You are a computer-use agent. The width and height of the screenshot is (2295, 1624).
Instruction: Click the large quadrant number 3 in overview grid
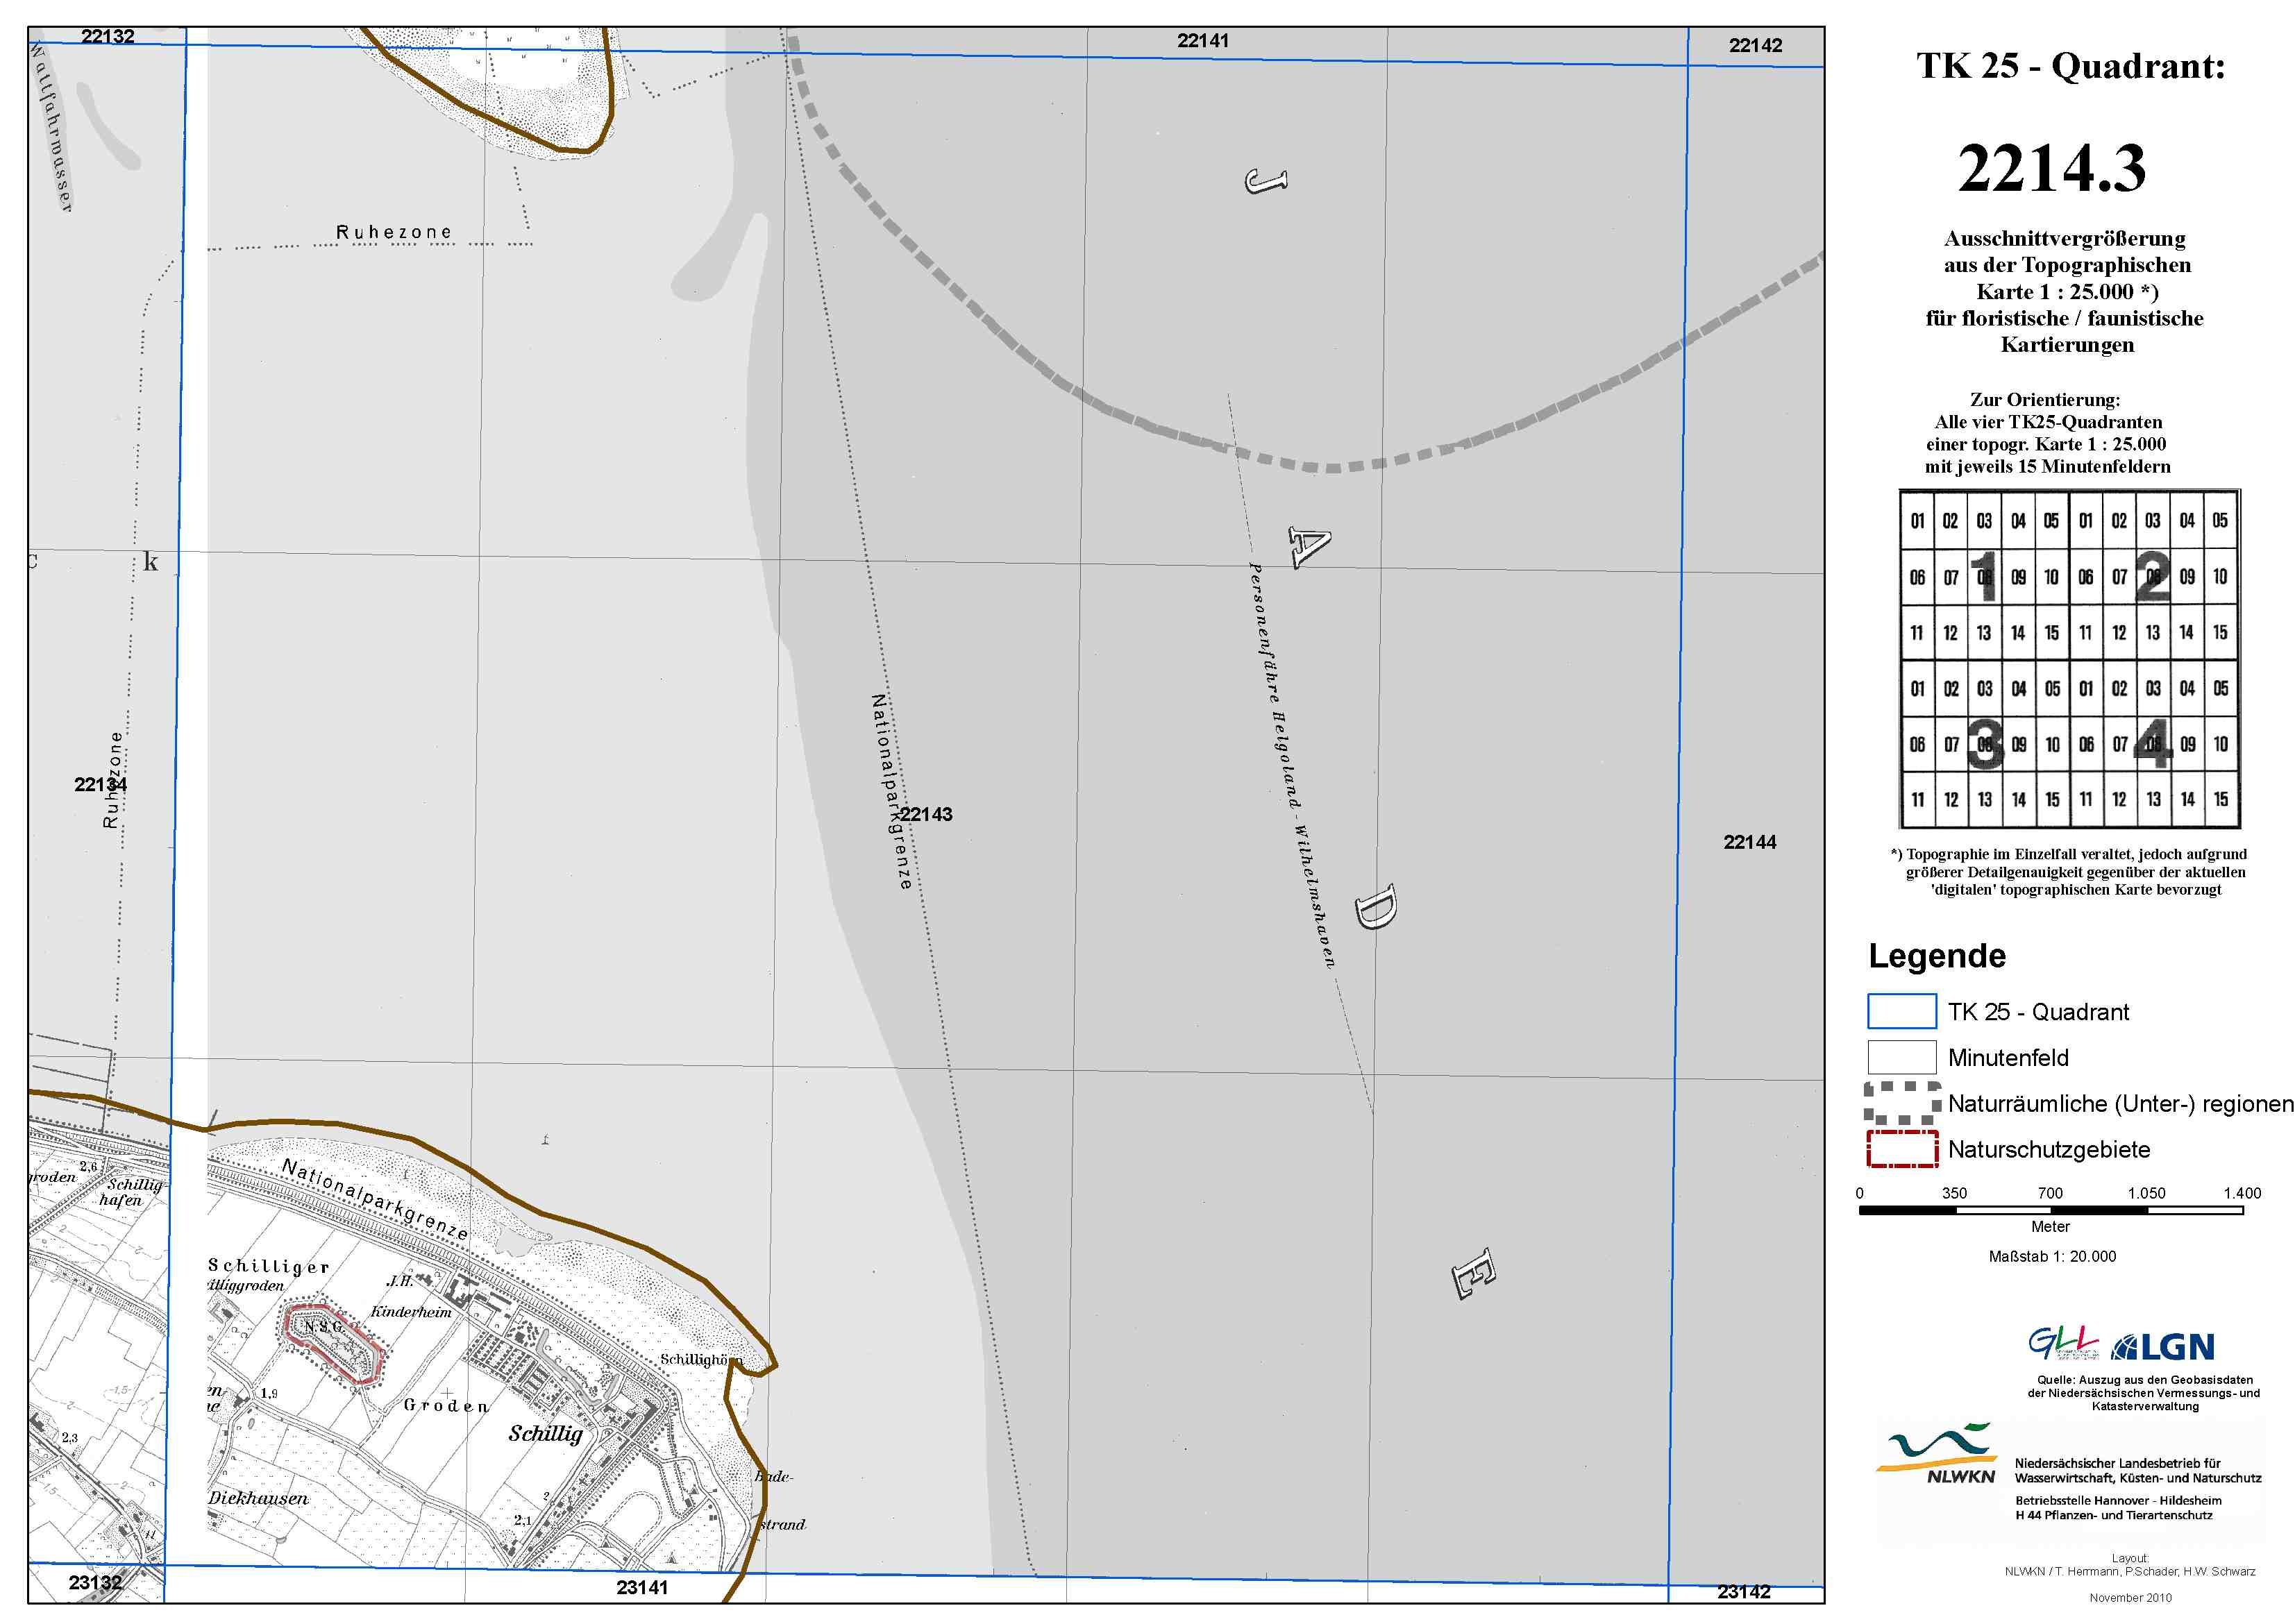[x=1985, y=744]
